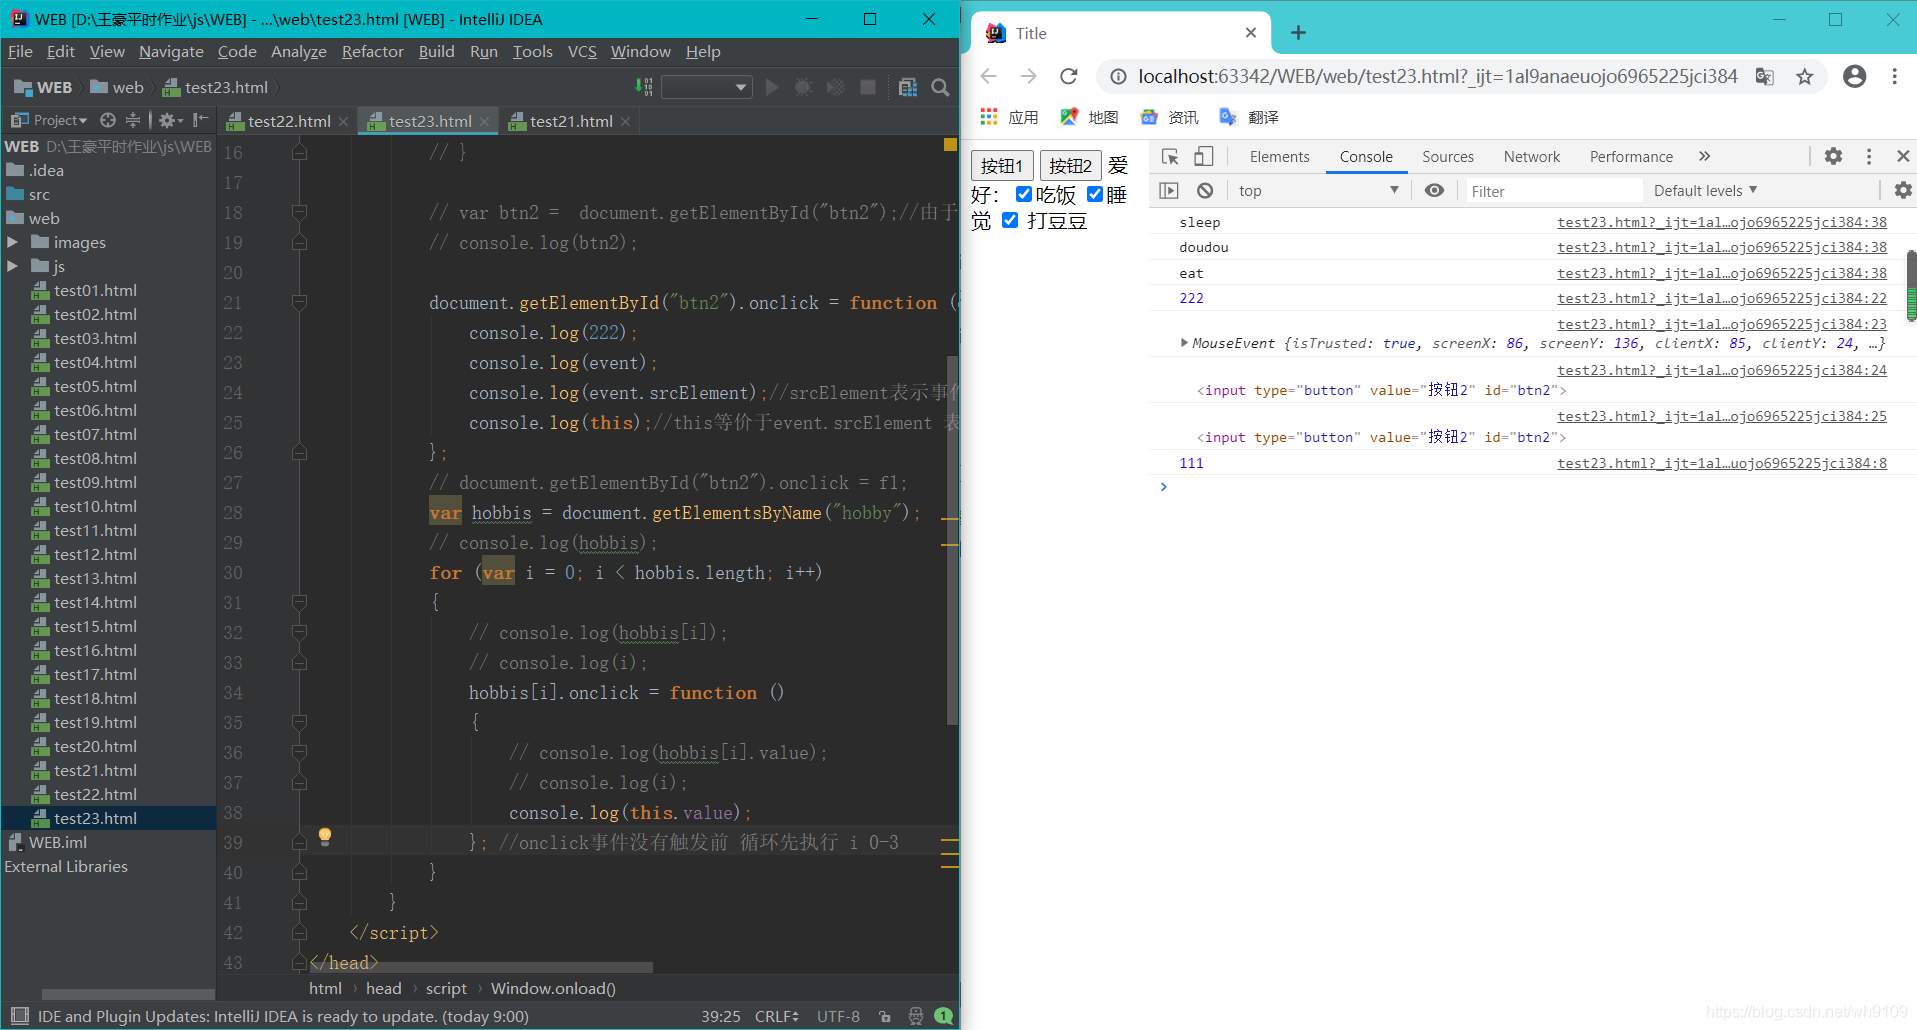The width and height of the screenshot is (1917, 1030).
Task: Toggle the live expression eye icon
Action: tap(1434, 190)
